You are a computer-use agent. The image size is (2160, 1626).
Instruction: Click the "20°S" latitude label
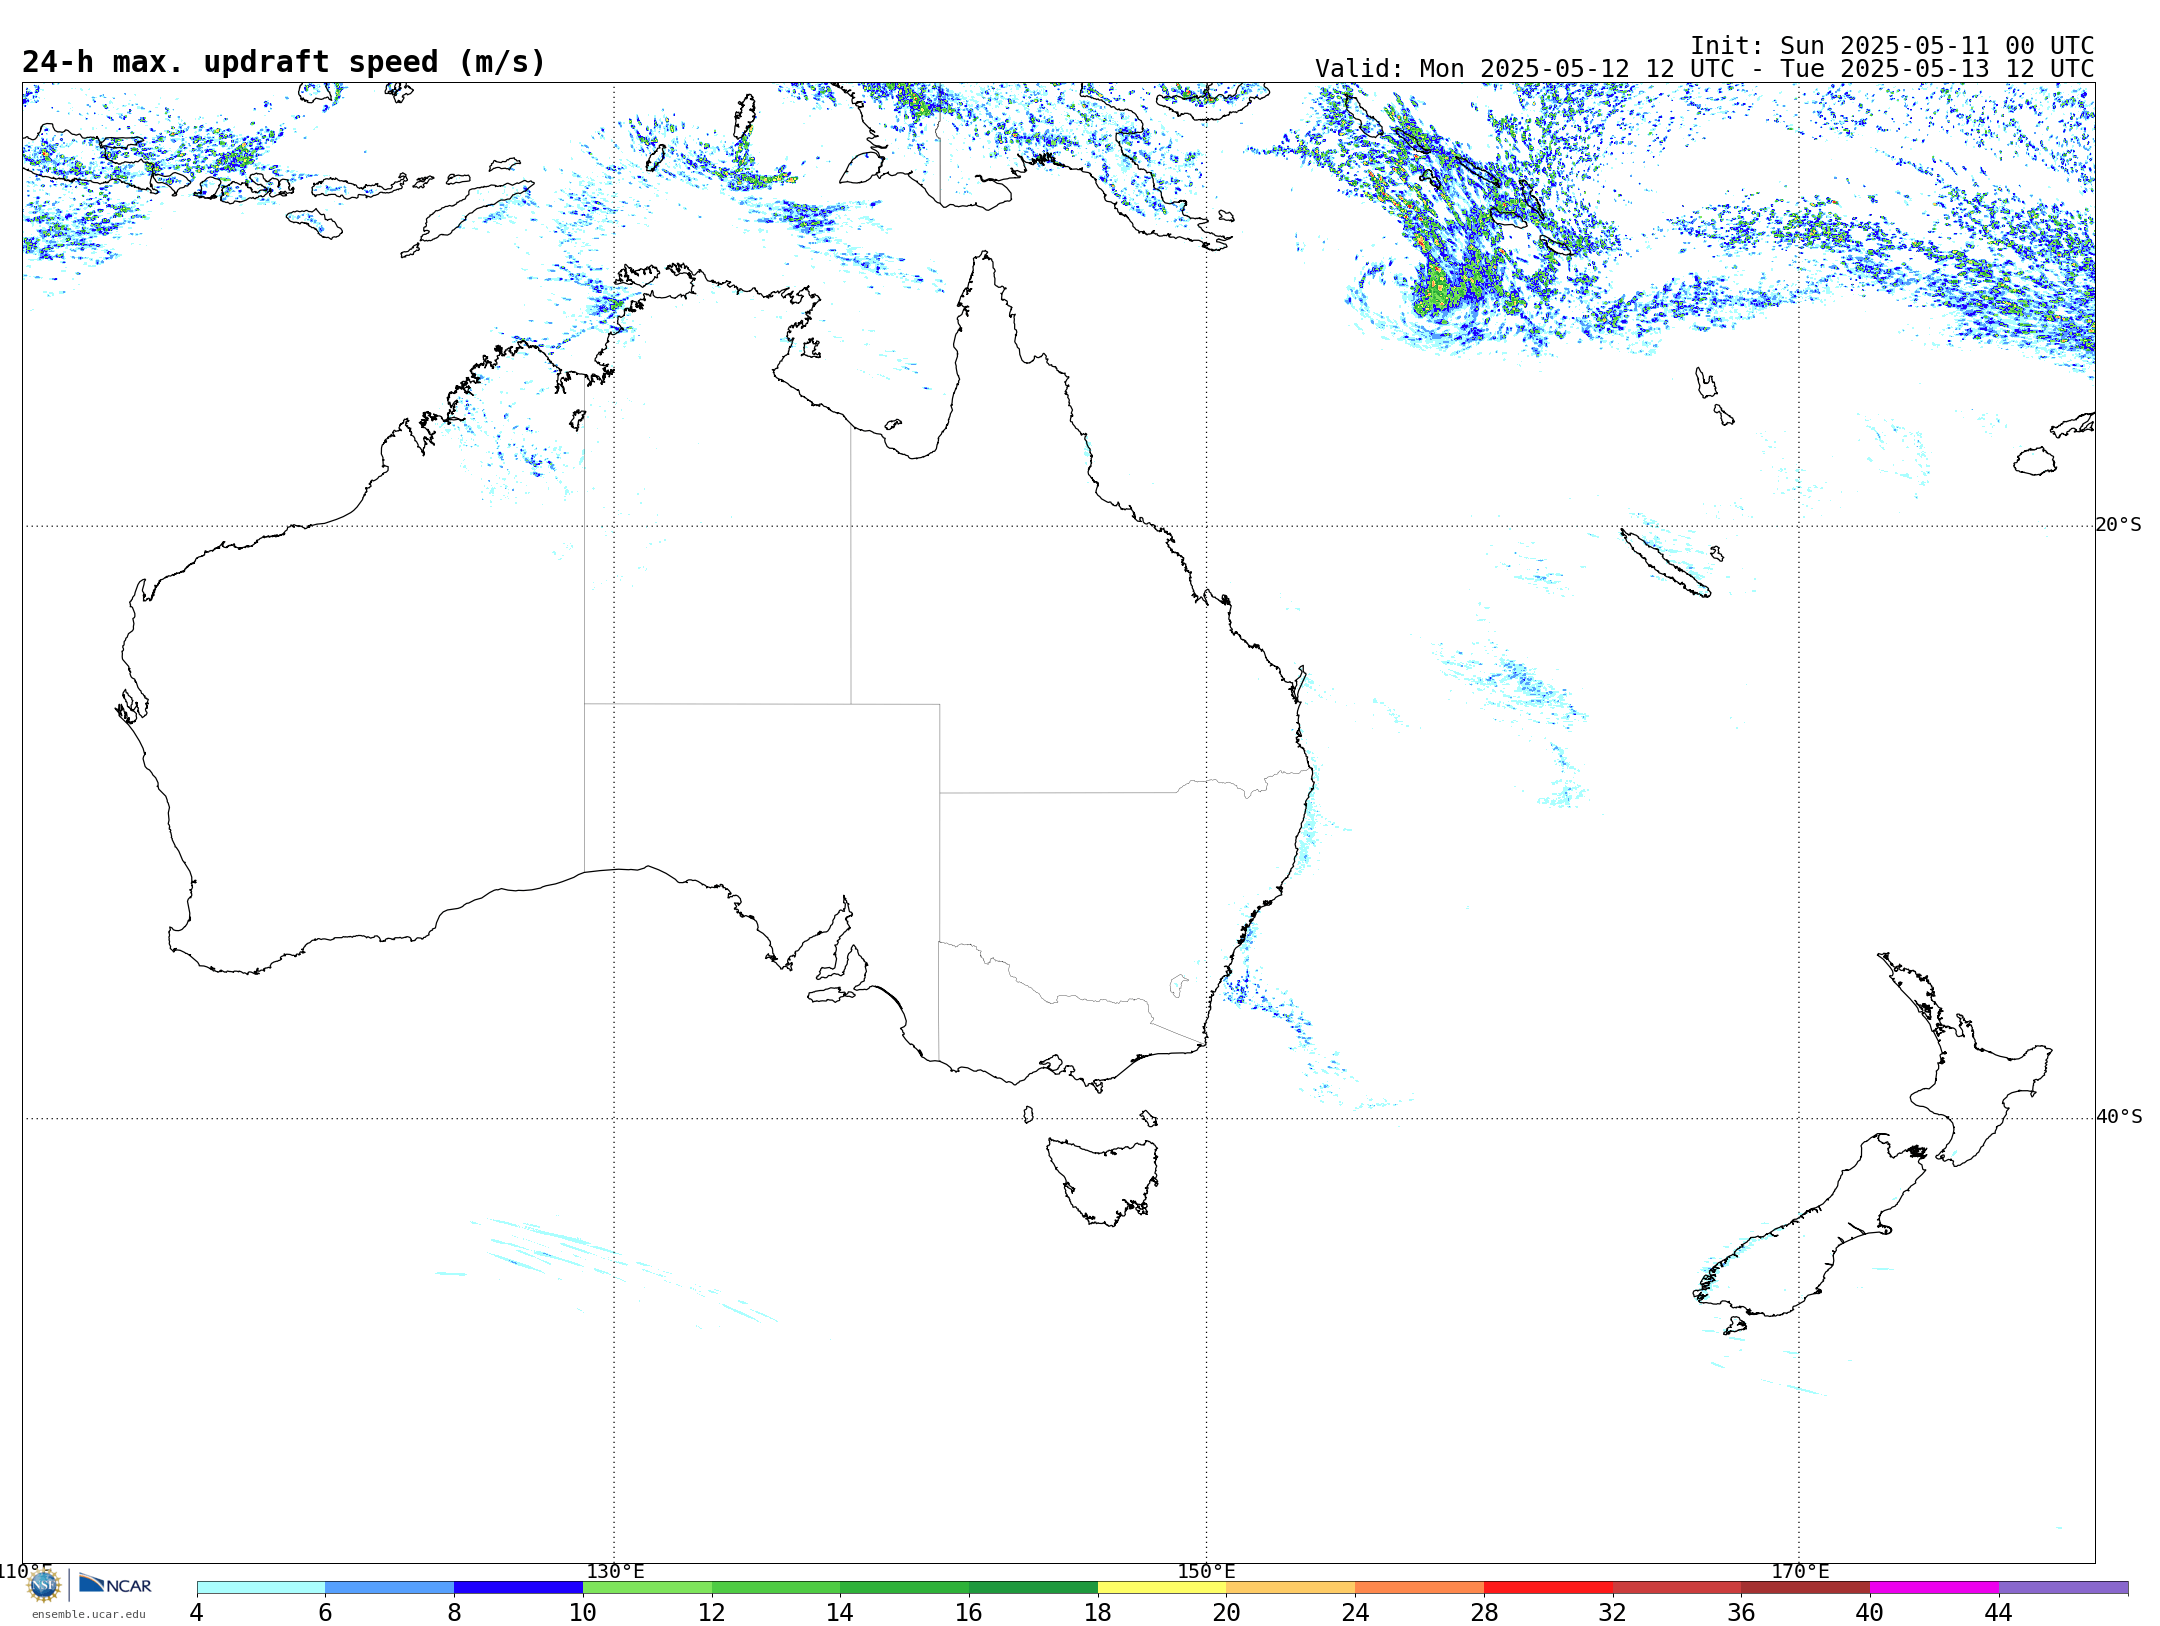2119,525
